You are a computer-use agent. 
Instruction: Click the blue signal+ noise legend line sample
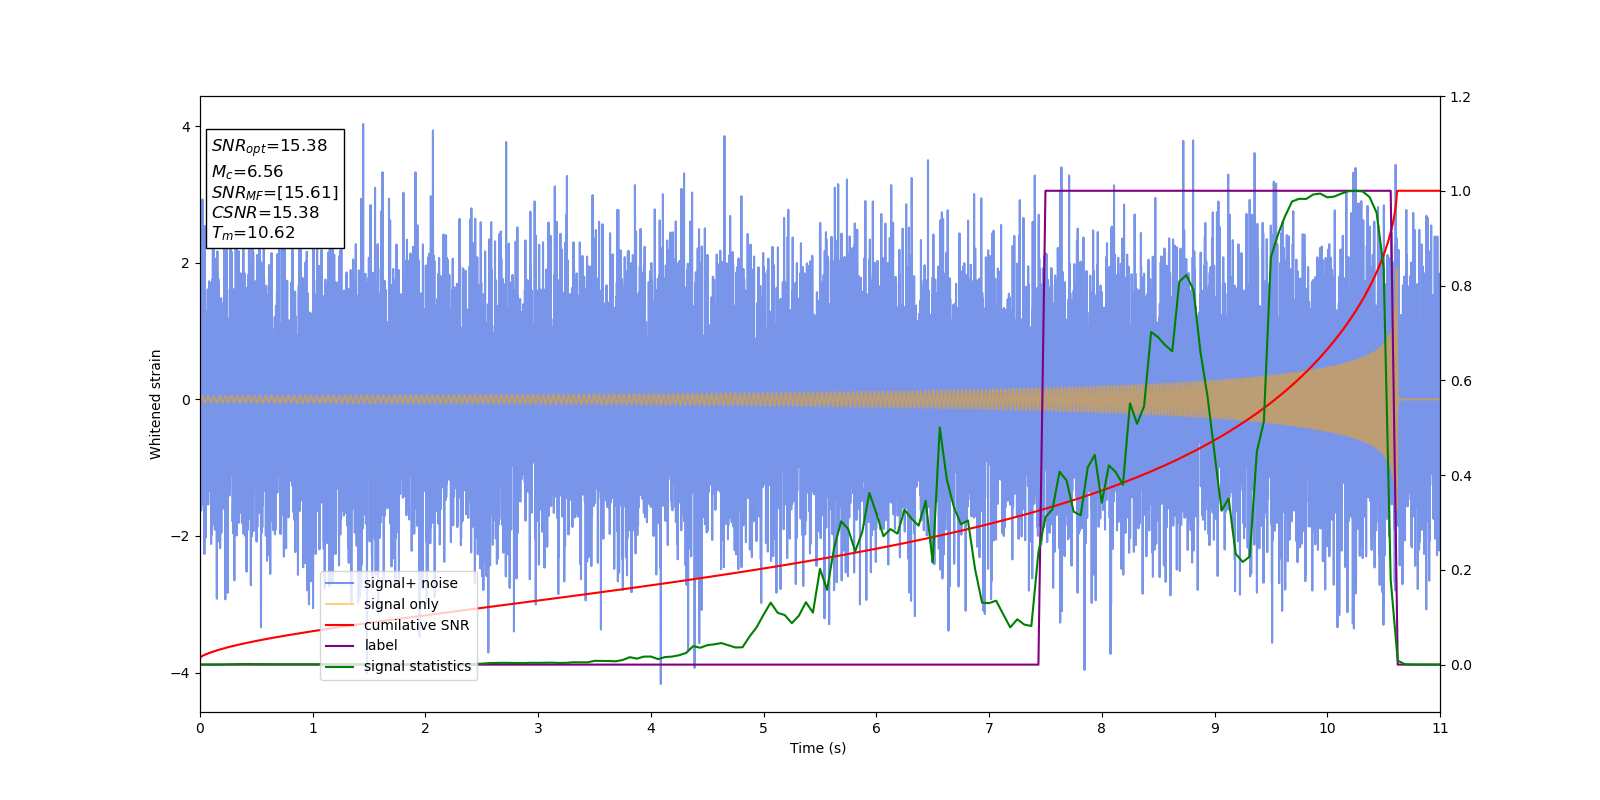(341, 583)
